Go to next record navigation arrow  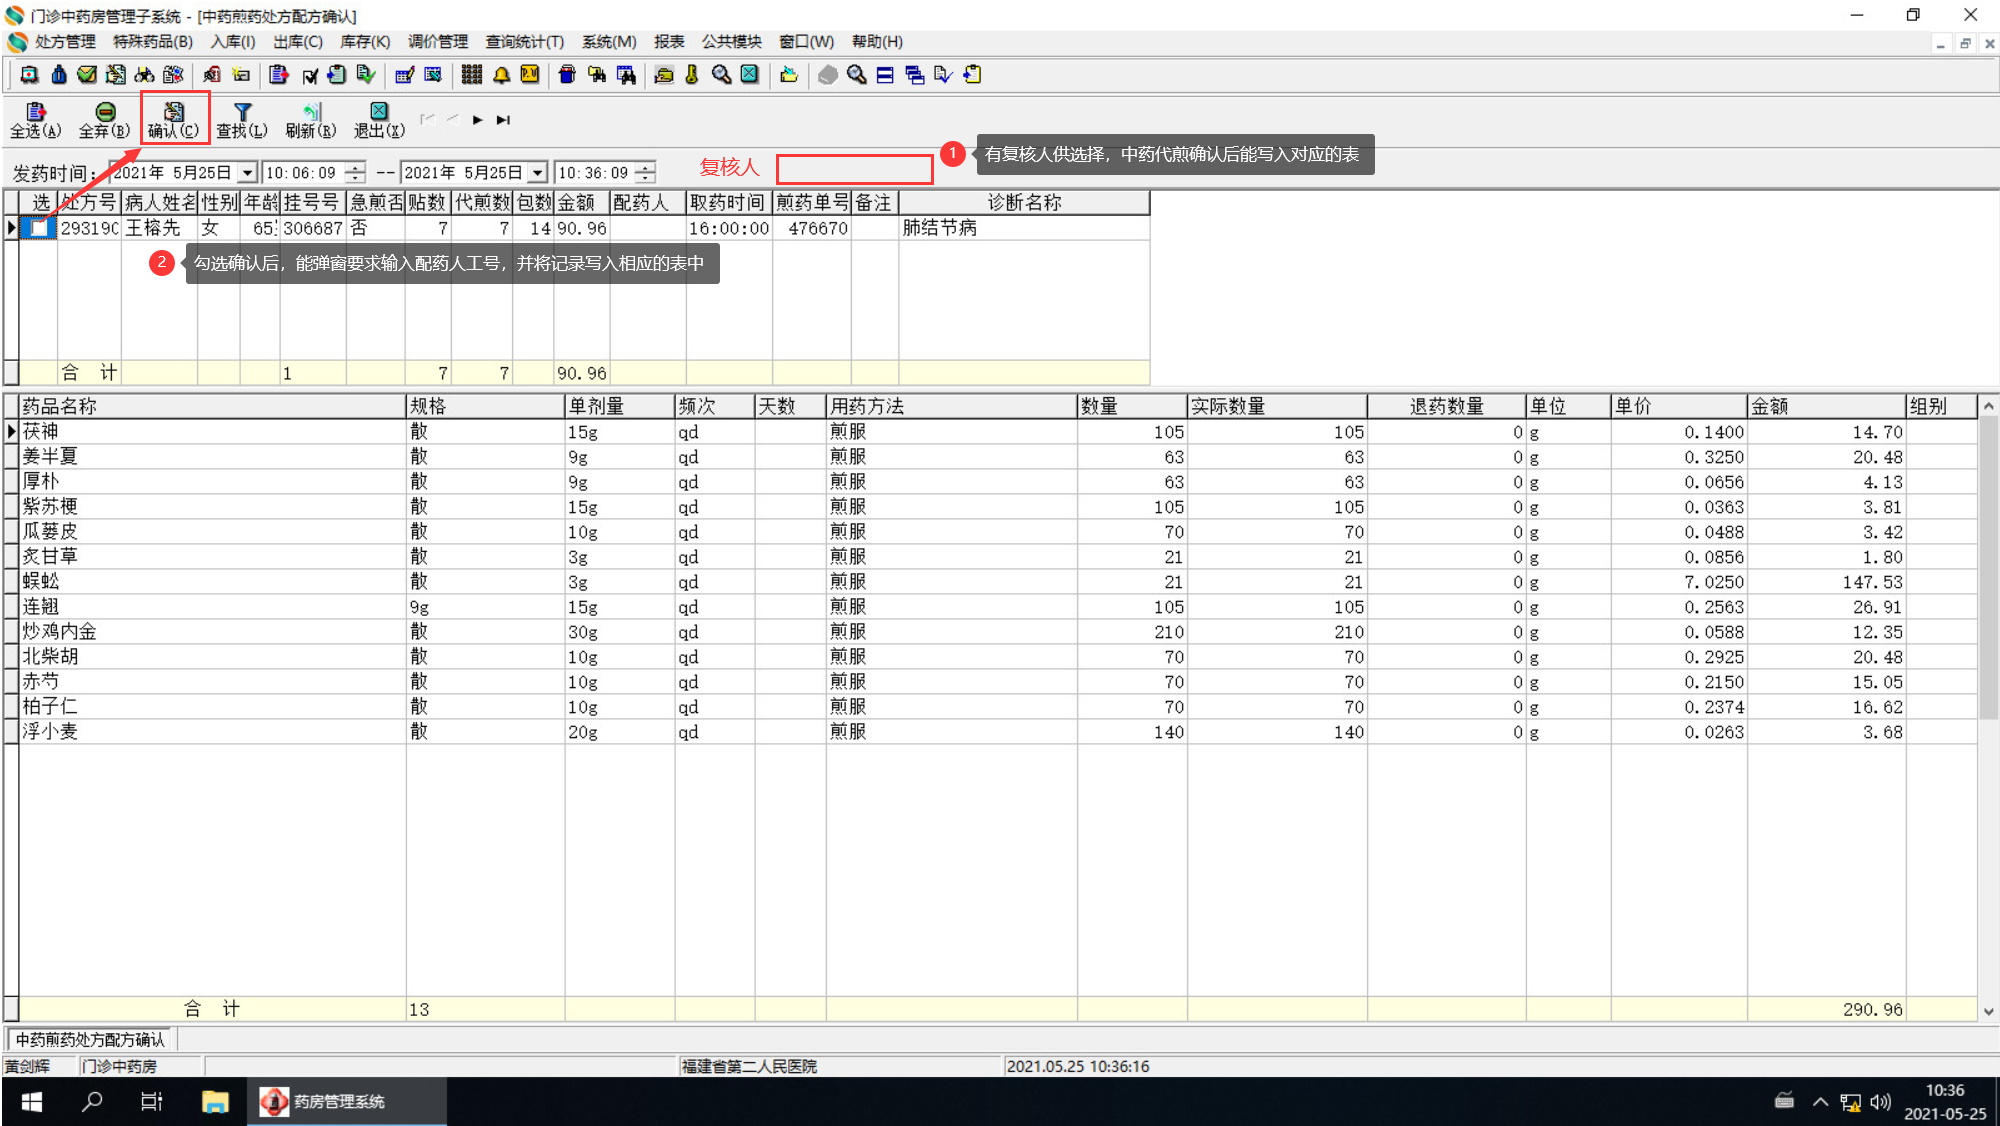coord(478,120)
